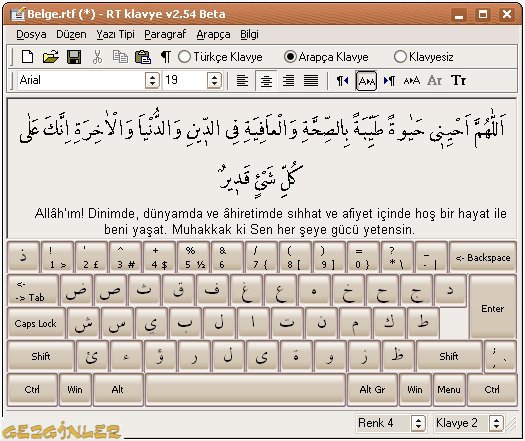Toggle the paragraph marks pilcrow icon
The width and height of the screenshot is (525, 441).
click(165, 57)
